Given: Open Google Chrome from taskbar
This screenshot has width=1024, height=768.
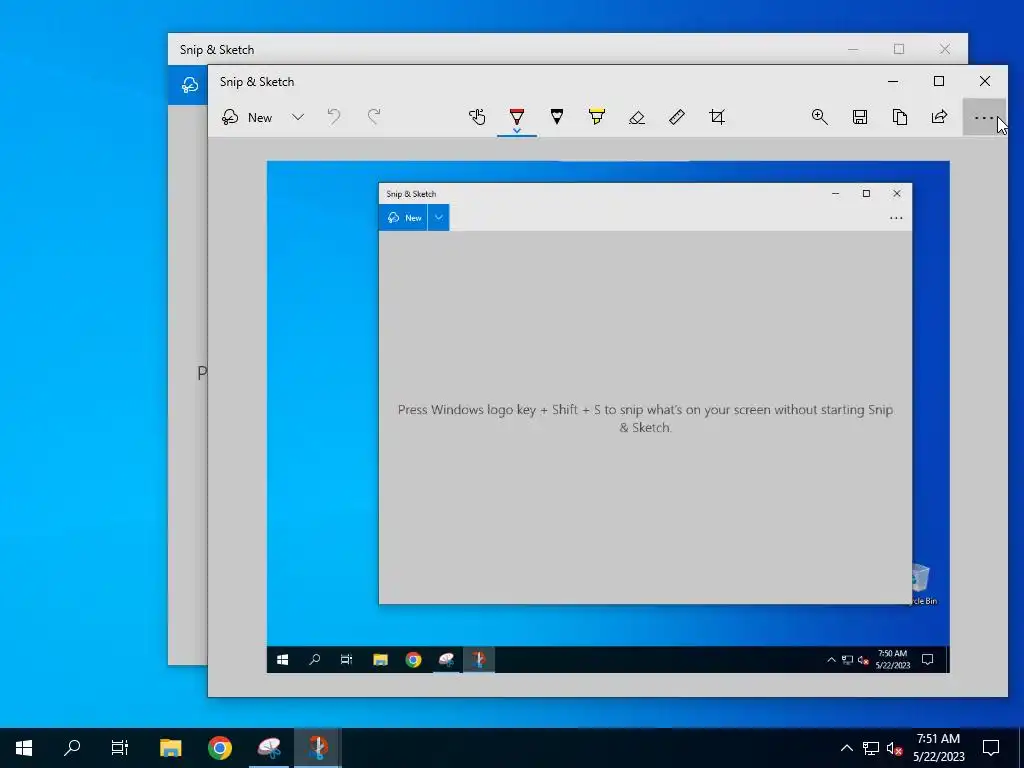Looking at the screenshot, I should [219, 748].
